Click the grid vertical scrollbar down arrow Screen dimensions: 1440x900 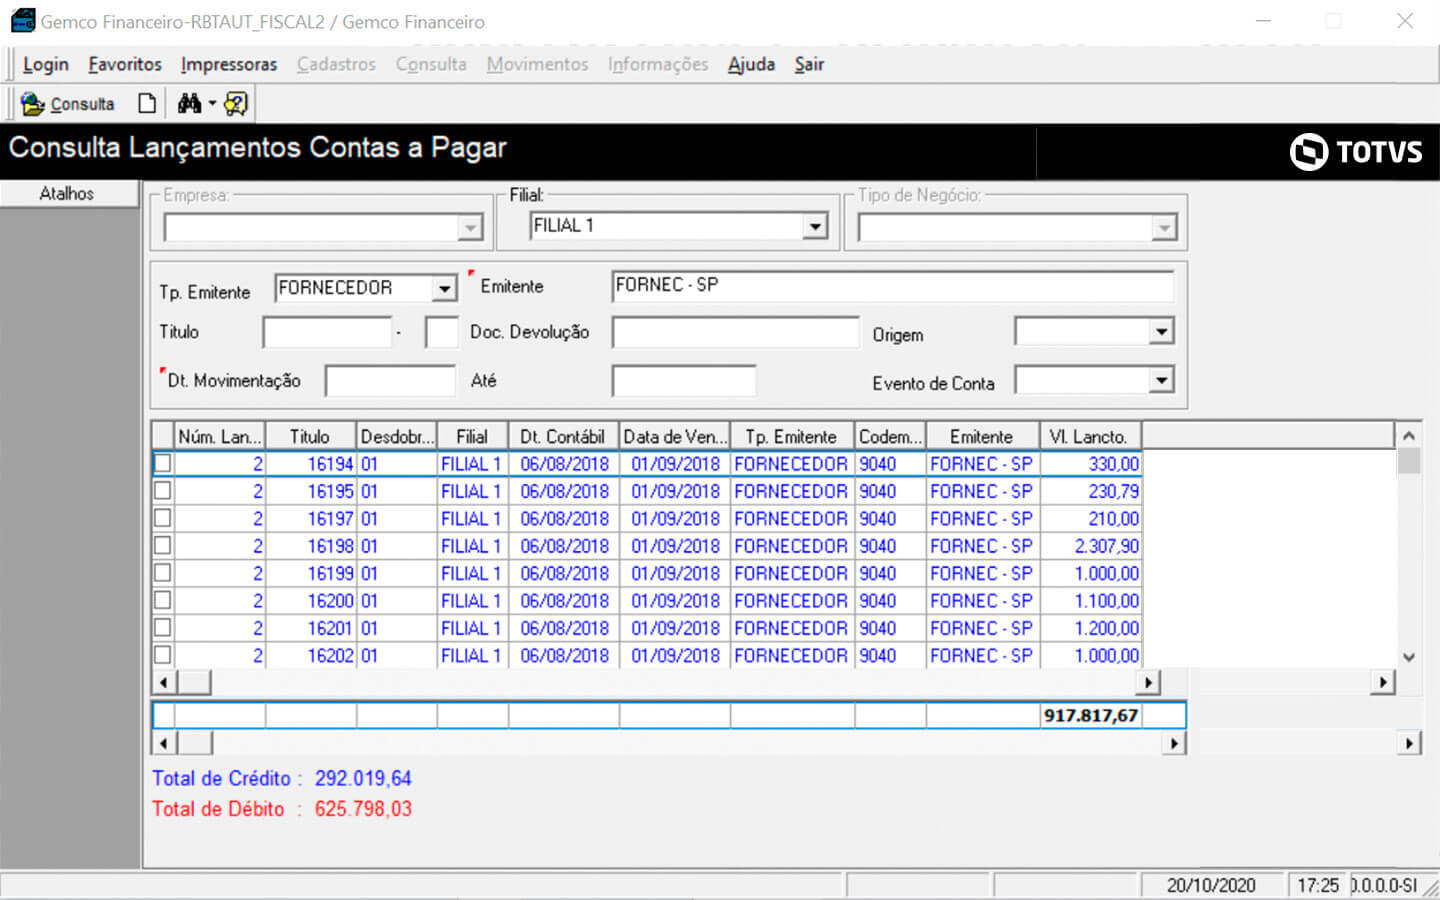1408,657
